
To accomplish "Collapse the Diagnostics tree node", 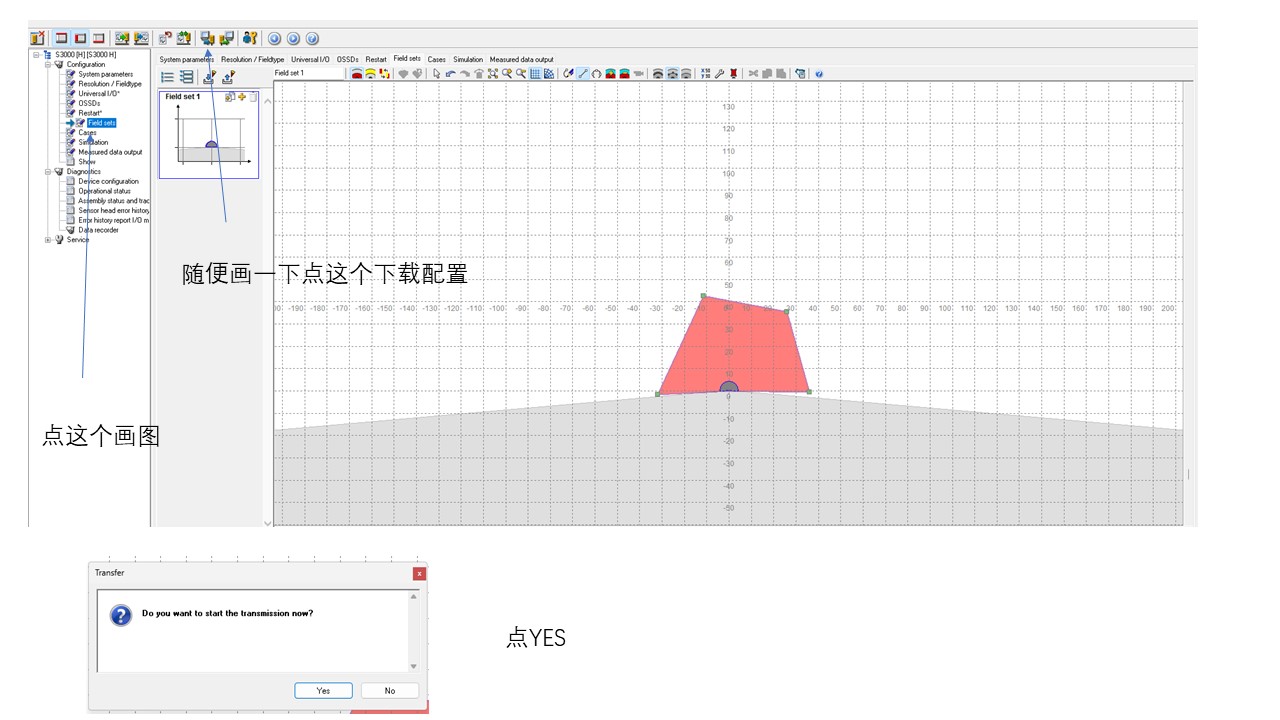I will click(48, 171).
